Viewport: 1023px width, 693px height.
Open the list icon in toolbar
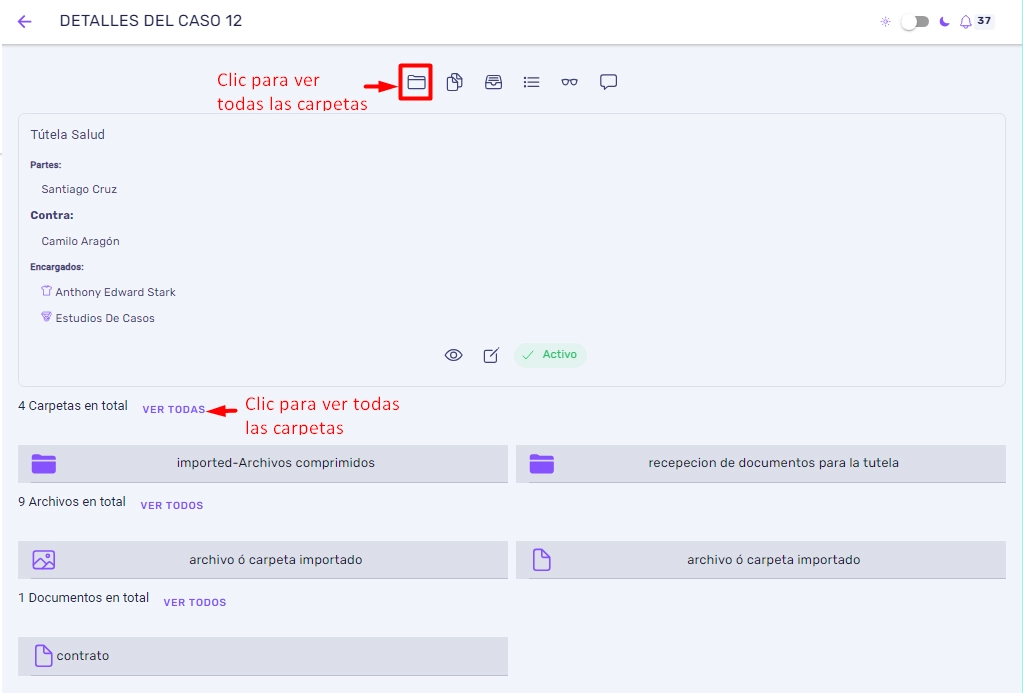(x=531, y=82)
